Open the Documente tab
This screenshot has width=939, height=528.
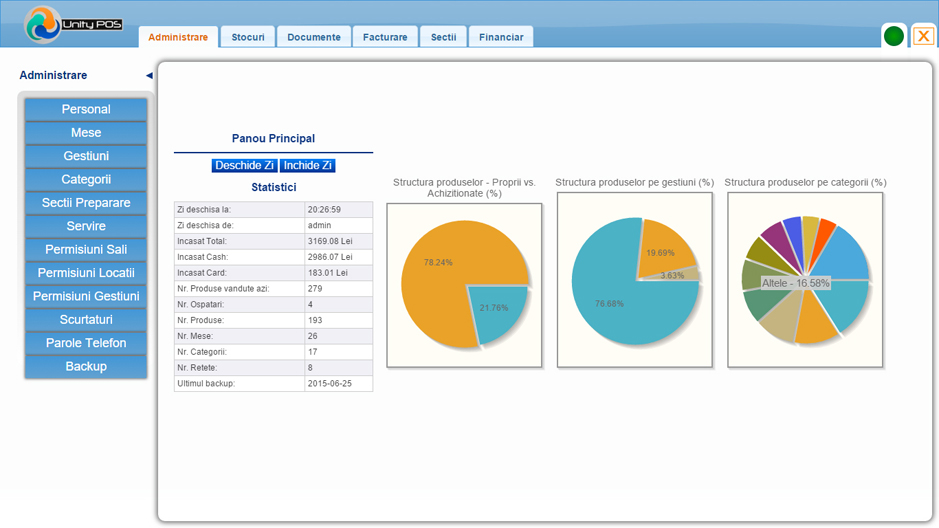[314, 37]
